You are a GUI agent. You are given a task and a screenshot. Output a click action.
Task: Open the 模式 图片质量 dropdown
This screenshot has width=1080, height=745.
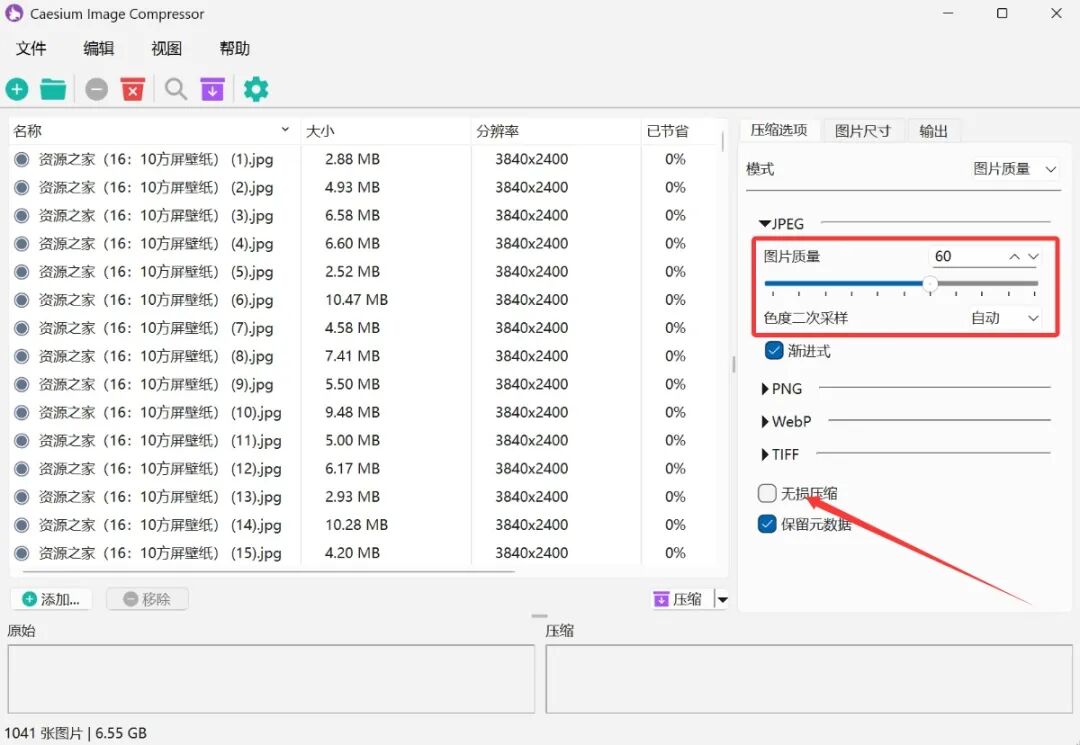[1014, 170]
